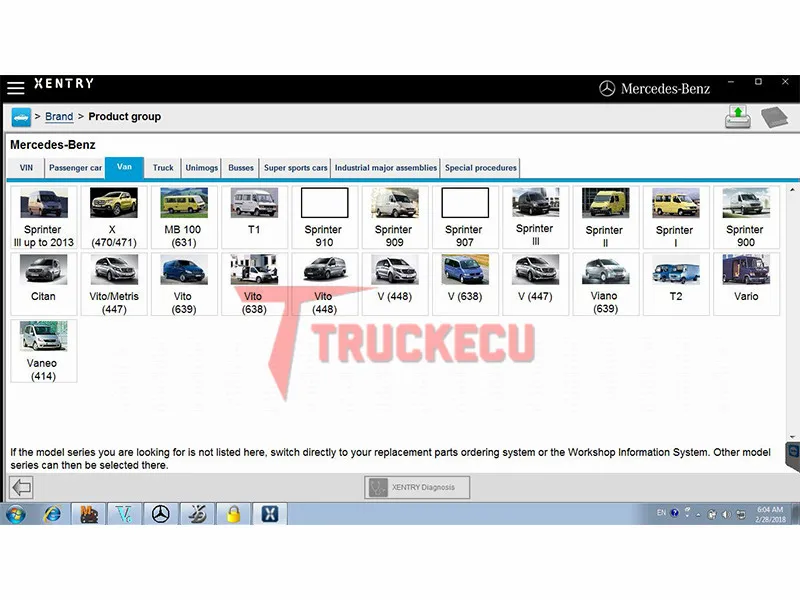
Task: Open the XENTRY hamburger menu
Action: [x=15, y=87]
